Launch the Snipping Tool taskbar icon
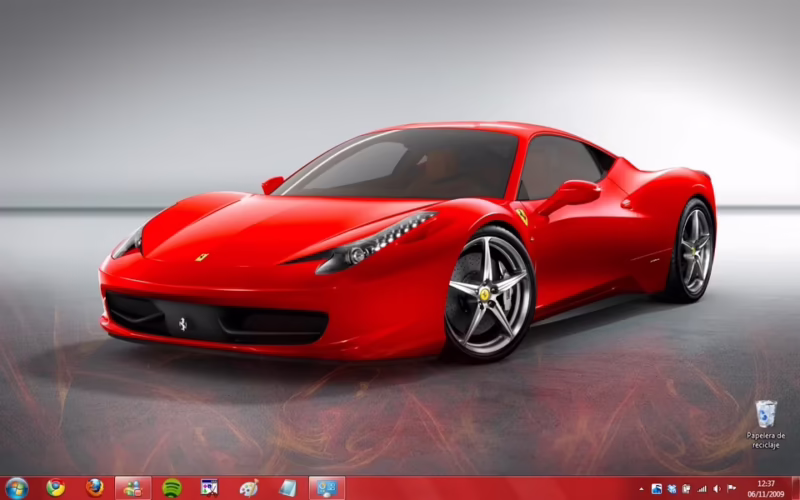This screenshot has width=800, height=500. [209, 487]
